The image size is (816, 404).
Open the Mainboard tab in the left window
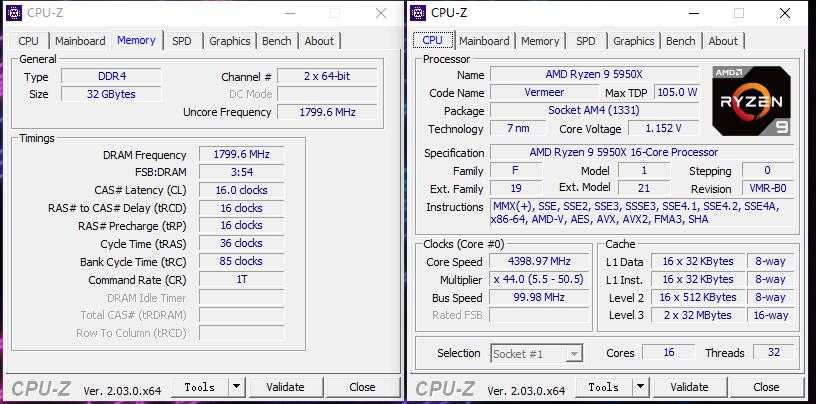click(x=80, y=41)
